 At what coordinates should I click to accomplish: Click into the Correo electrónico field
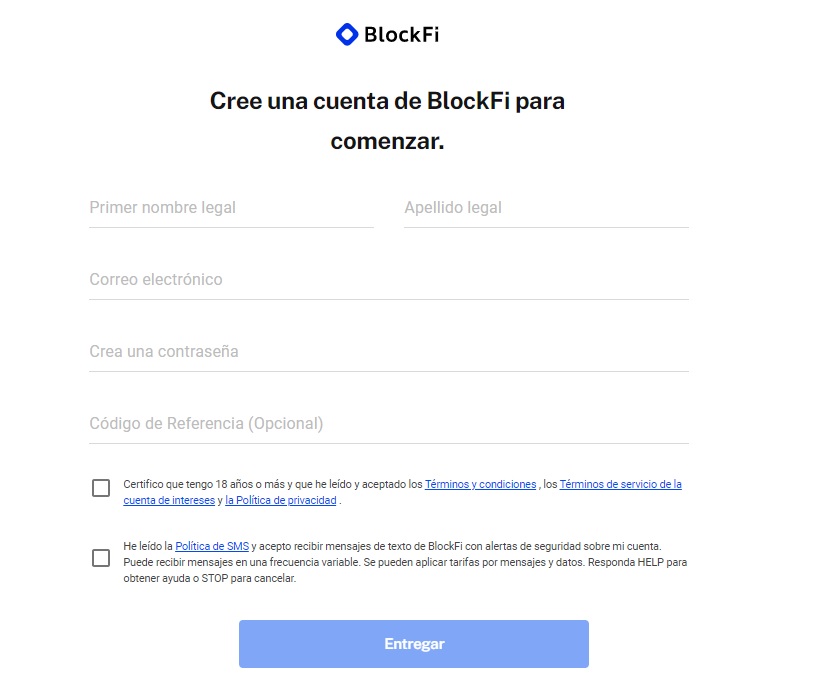click(x=388, y=280)
